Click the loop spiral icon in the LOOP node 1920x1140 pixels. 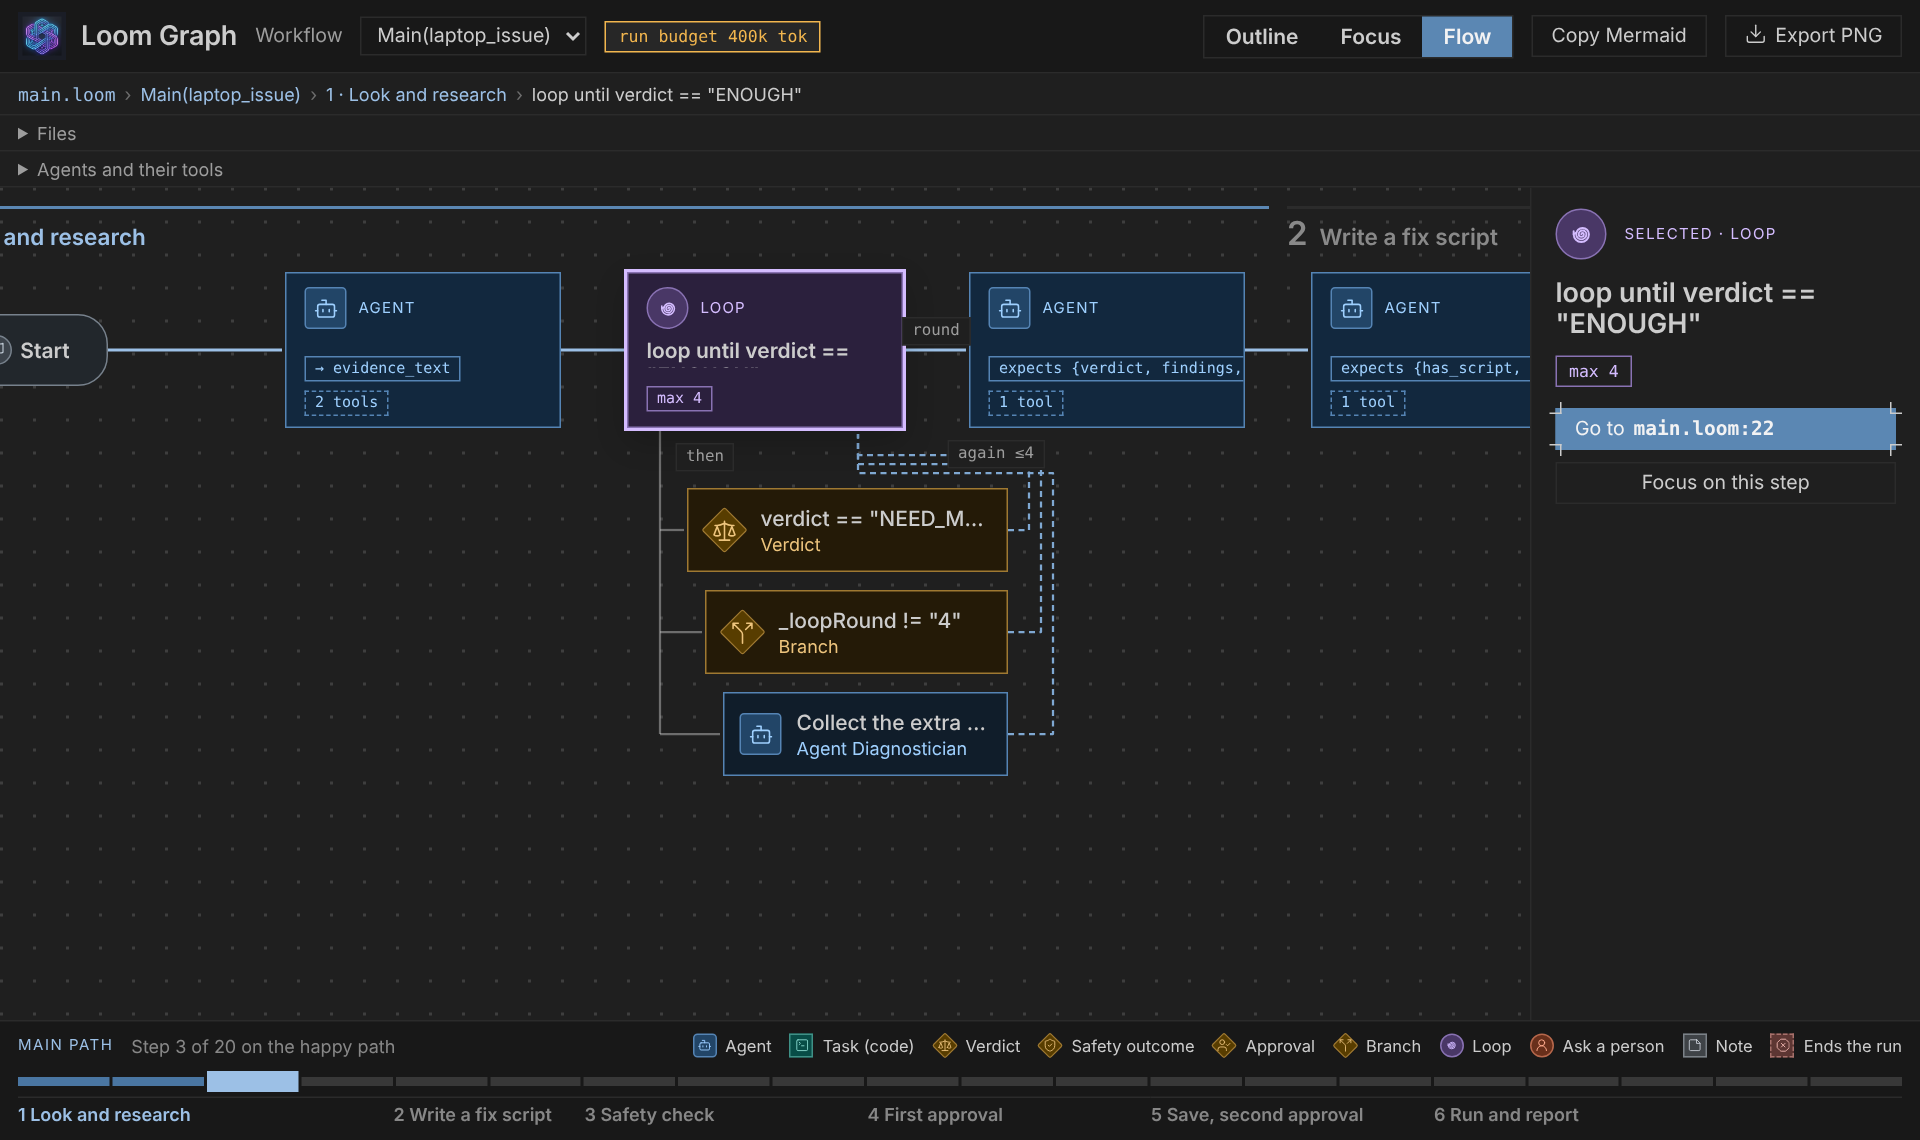coord(667,308)
